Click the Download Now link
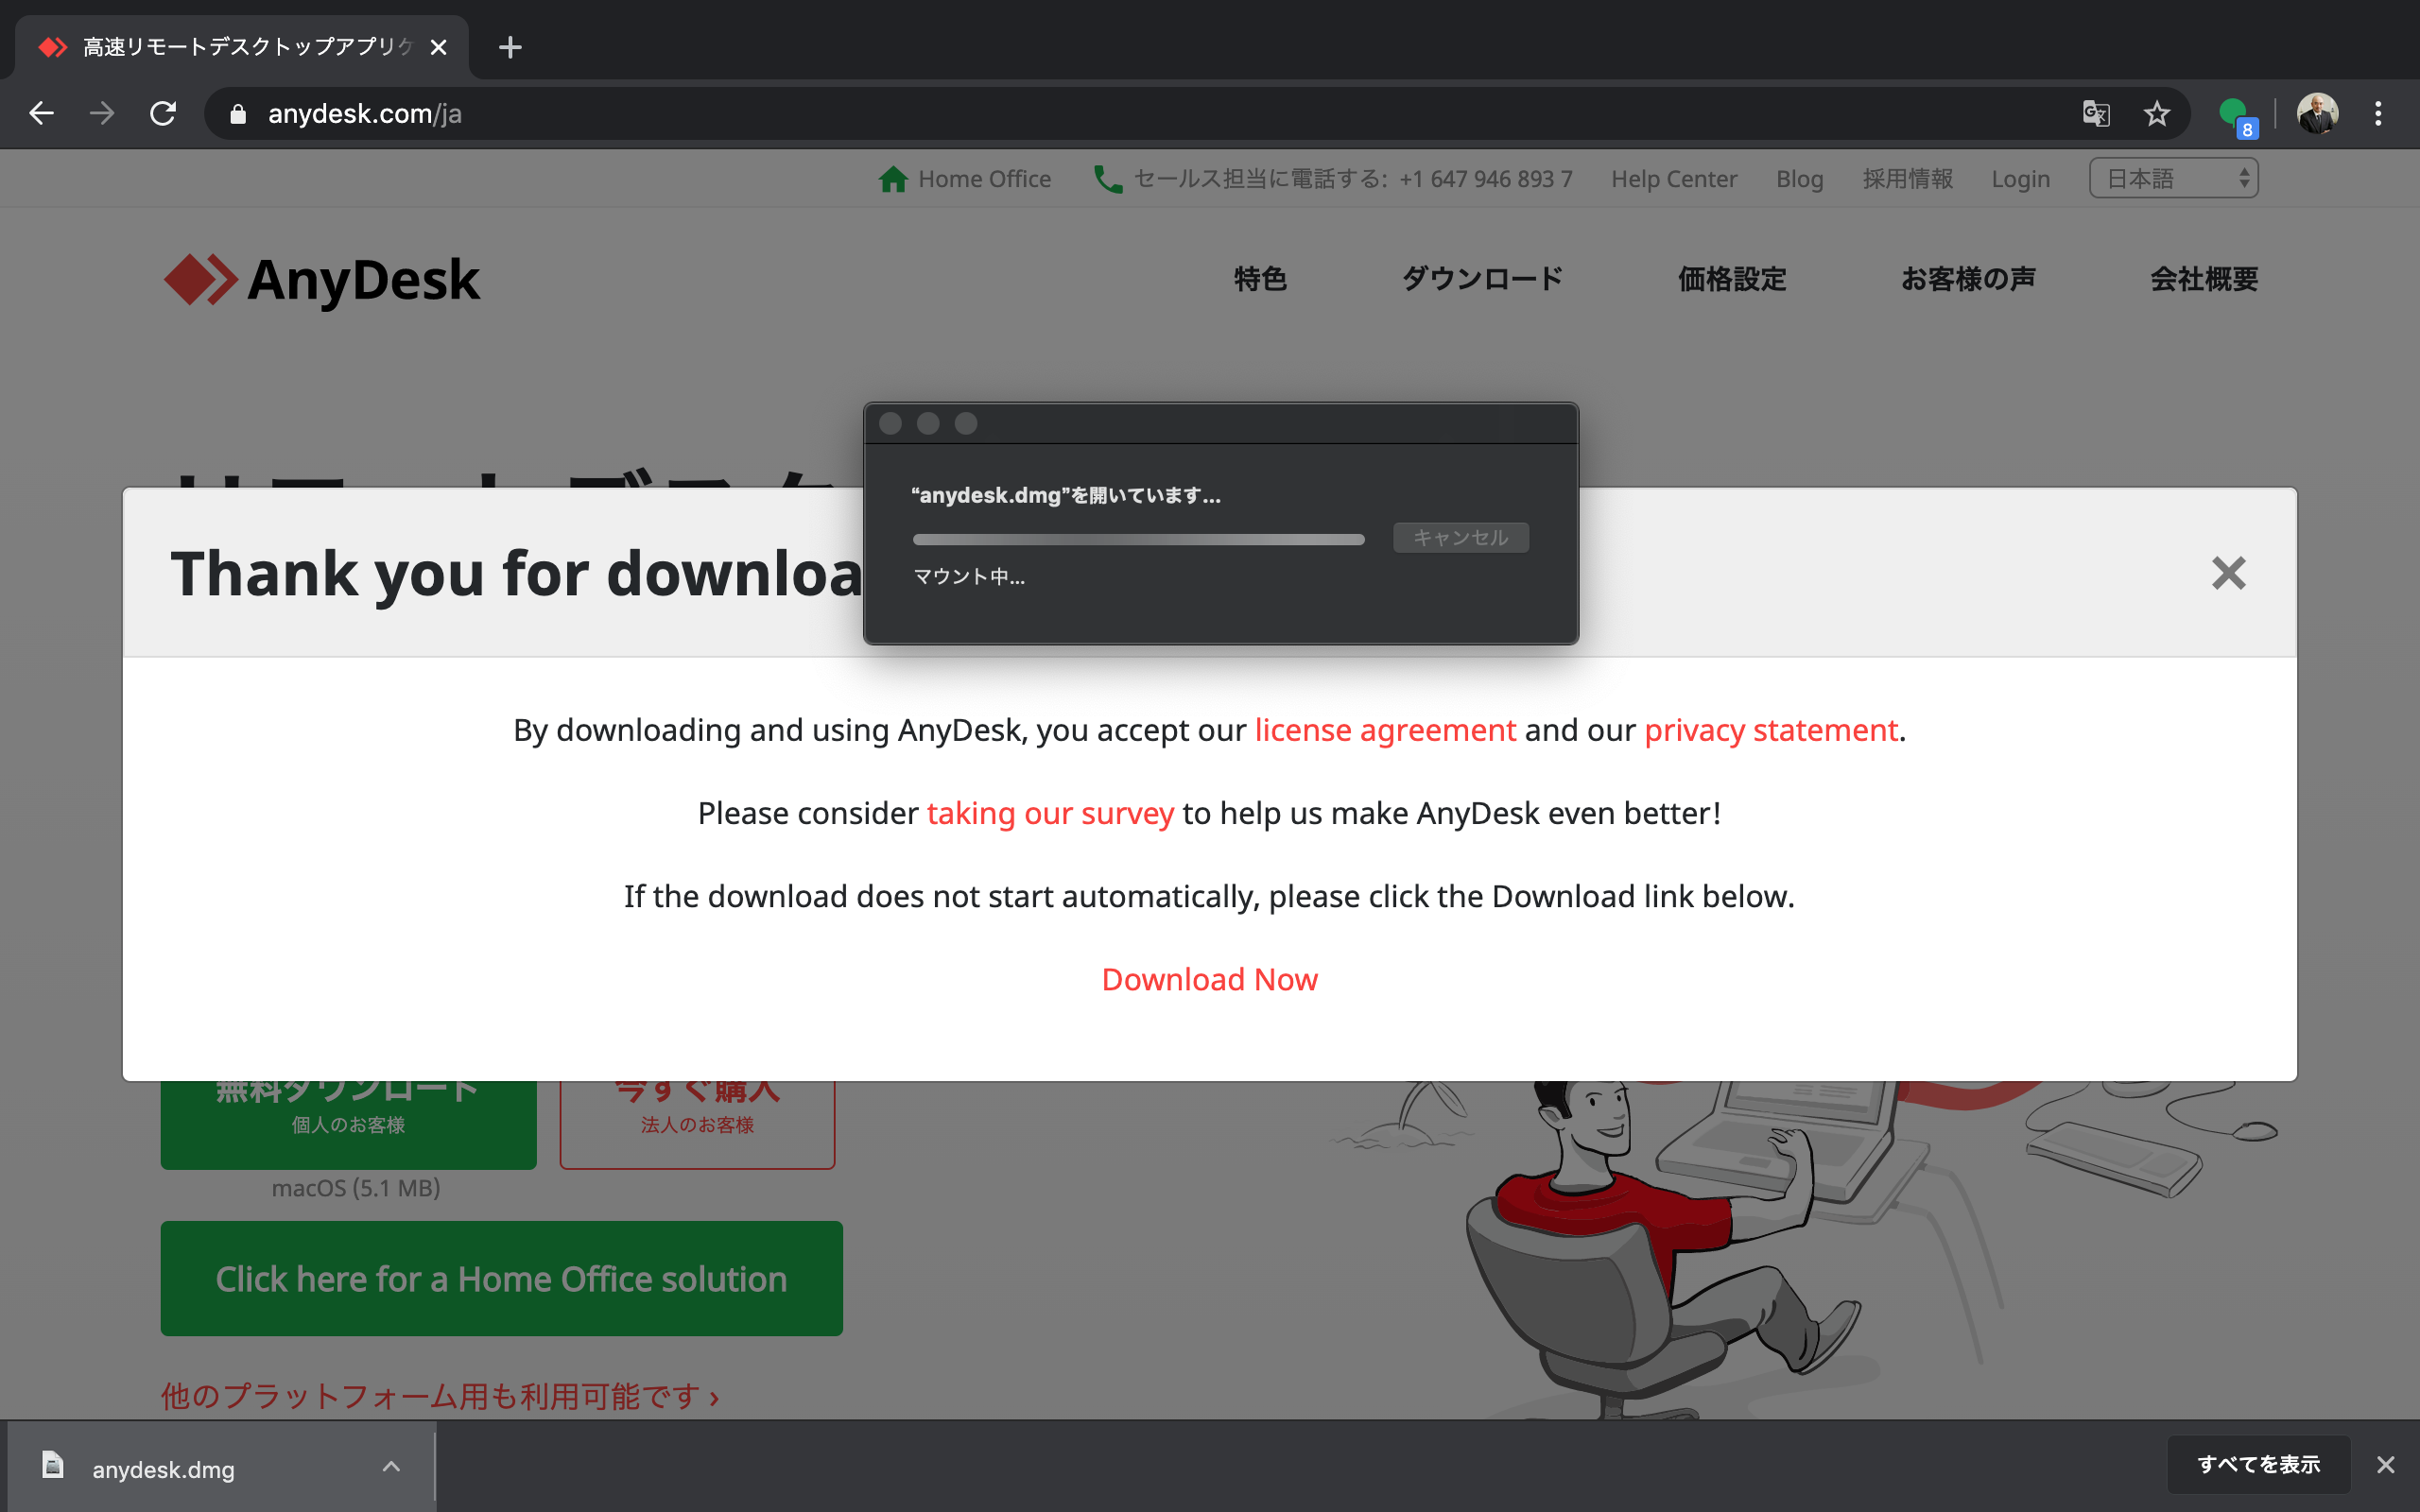 (x=1209, y=979)
